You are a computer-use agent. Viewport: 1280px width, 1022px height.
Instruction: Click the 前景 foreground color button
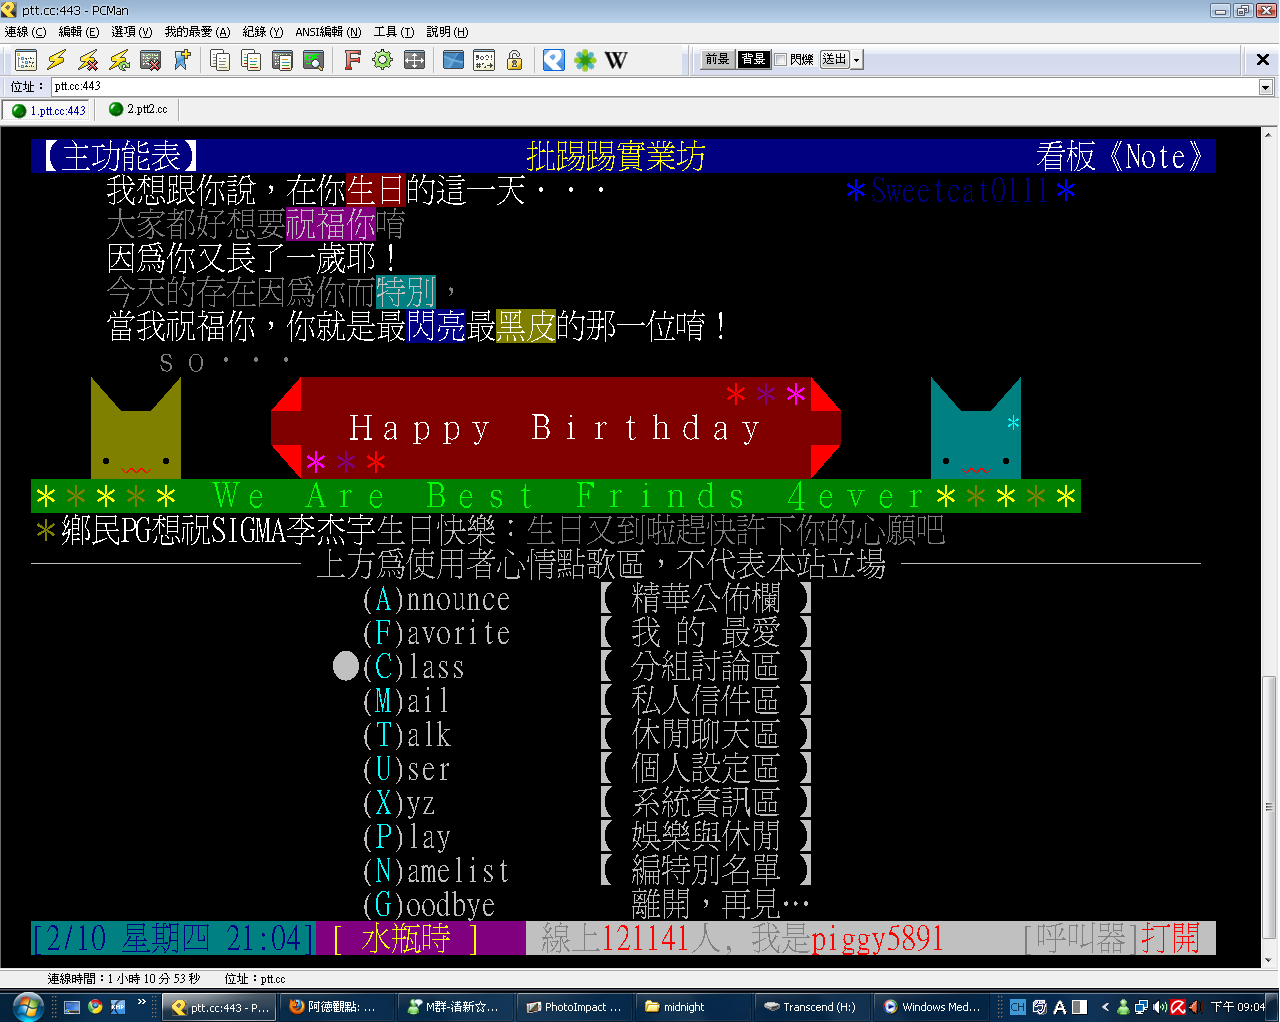(x=717, y=60)
